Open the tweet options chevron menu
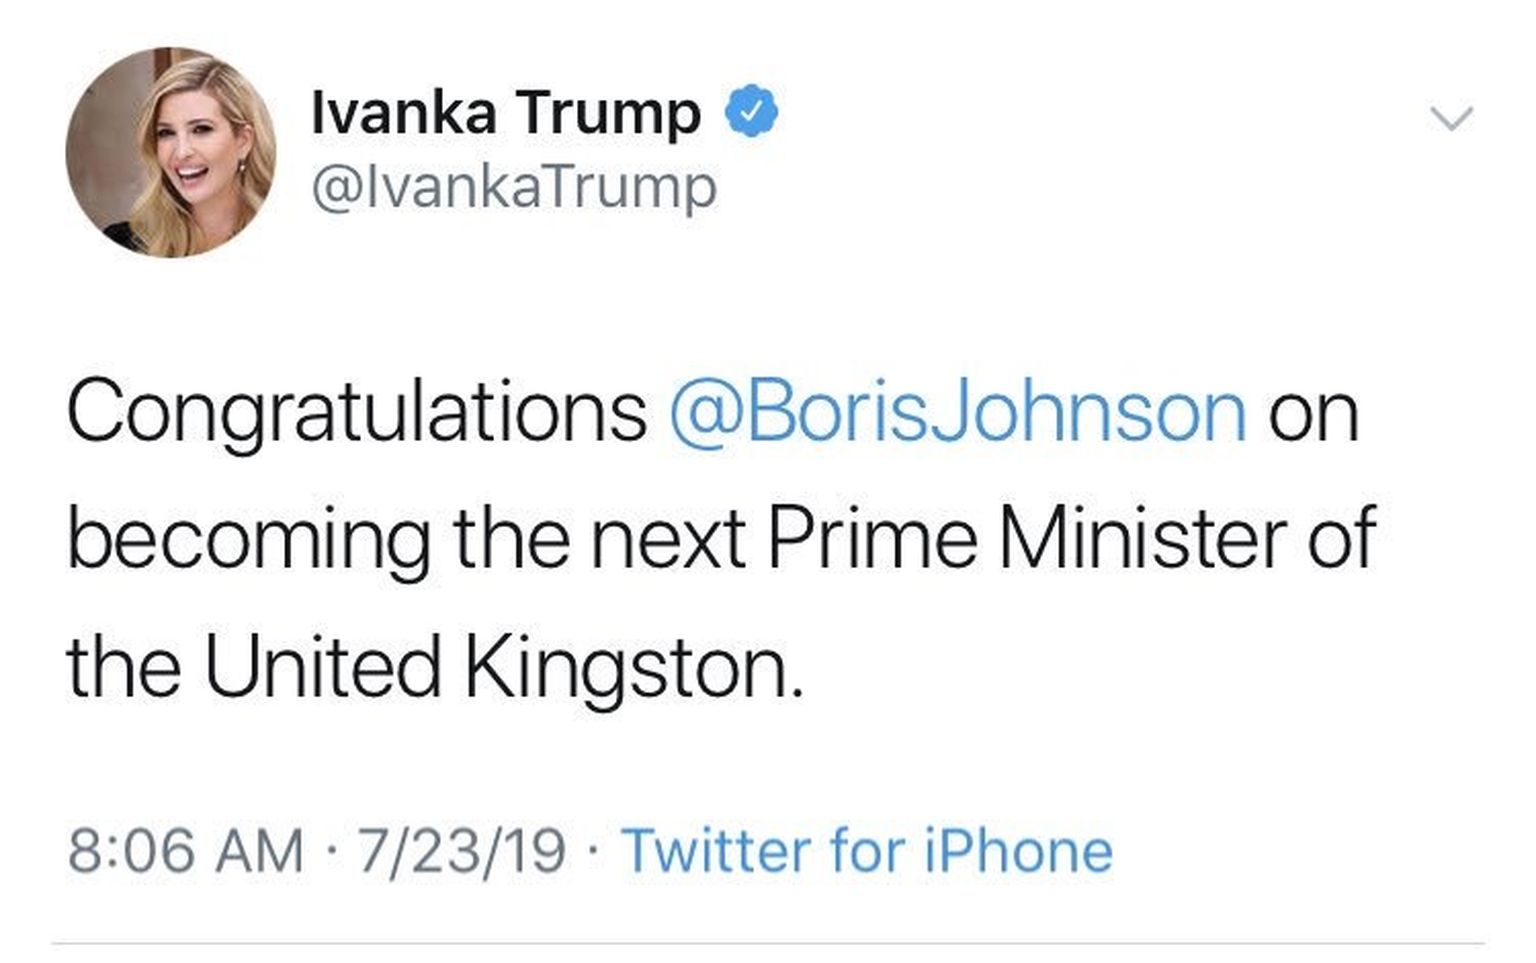The height and width of the screenshot is (963, 1536). (x=1451, y=118)
